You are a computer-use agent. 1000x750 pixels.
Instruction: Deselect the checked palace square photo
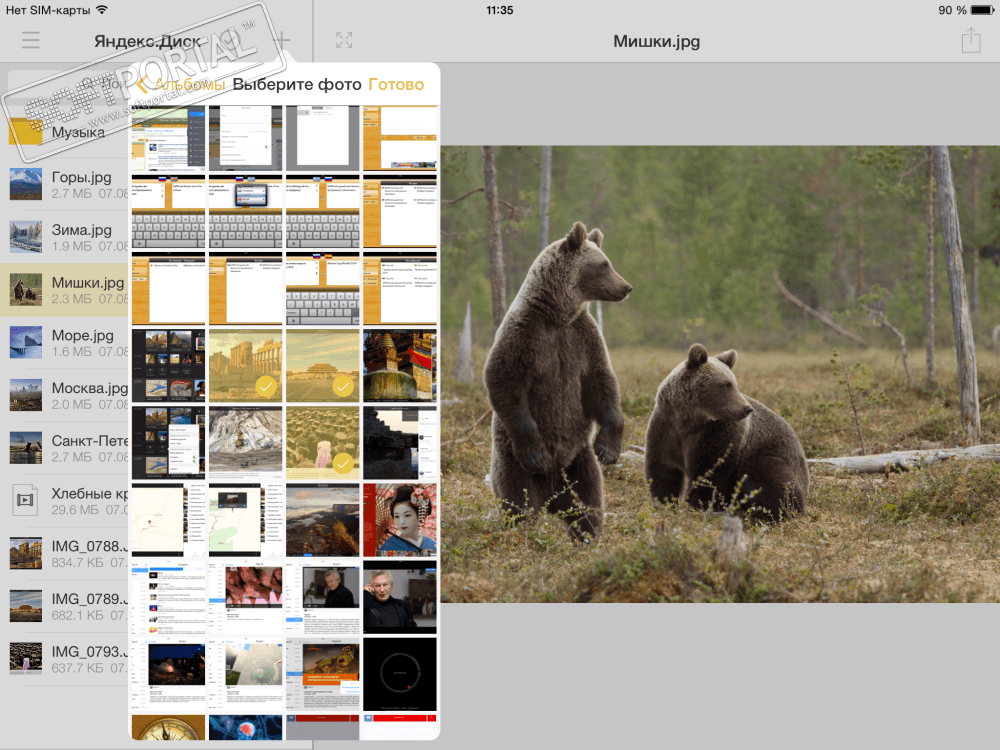[x=323, y=366]
